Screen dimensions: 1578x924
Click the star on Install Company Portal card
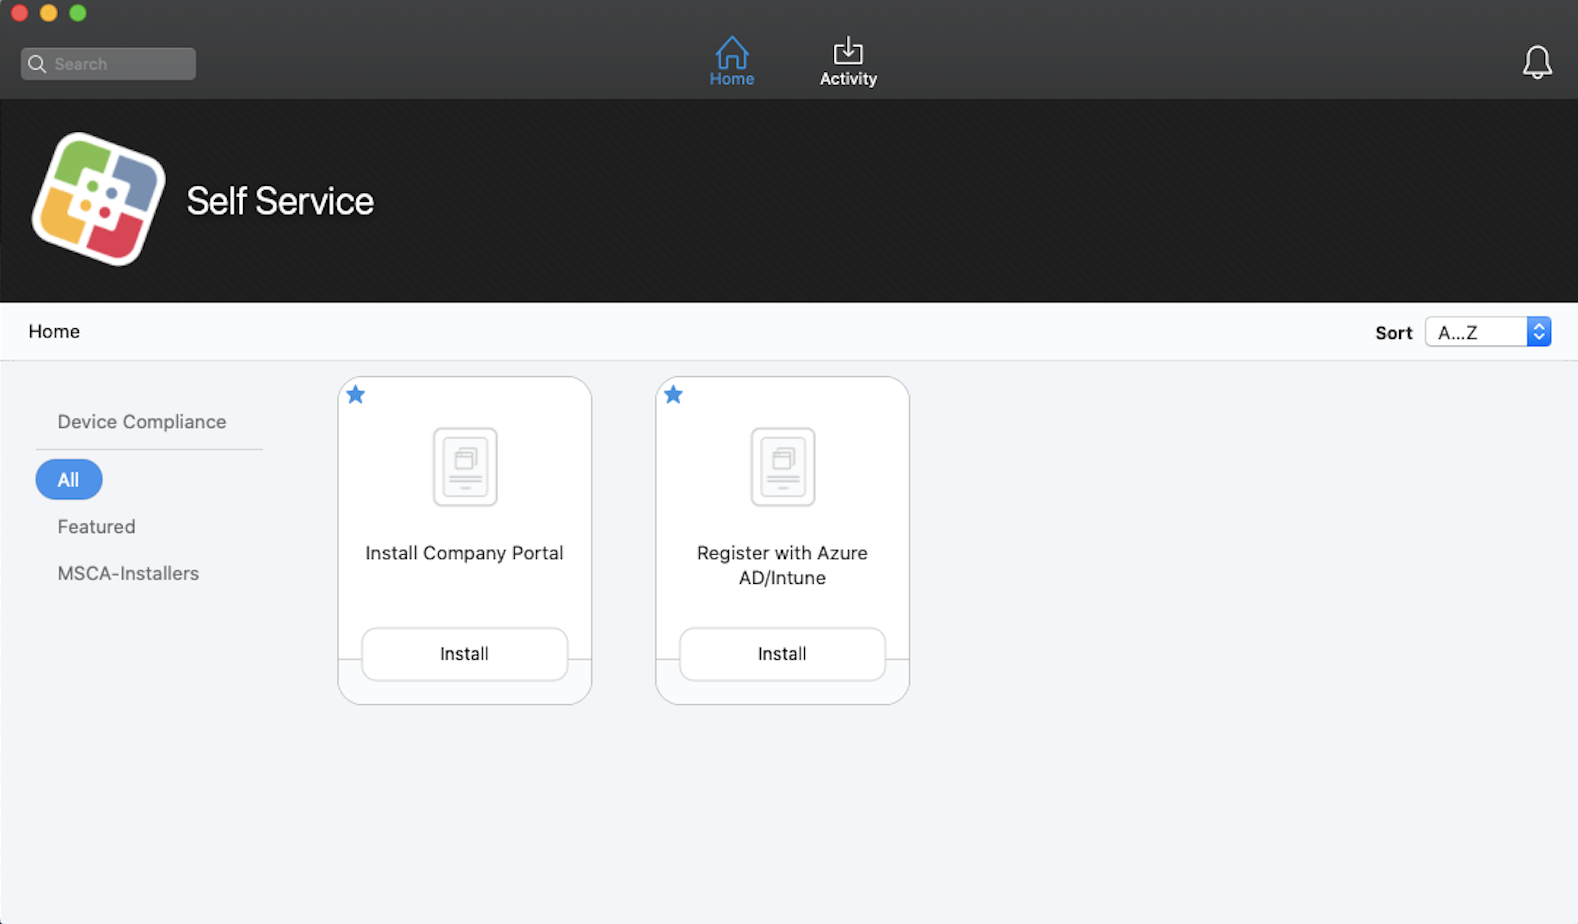(x=355, y=395)
